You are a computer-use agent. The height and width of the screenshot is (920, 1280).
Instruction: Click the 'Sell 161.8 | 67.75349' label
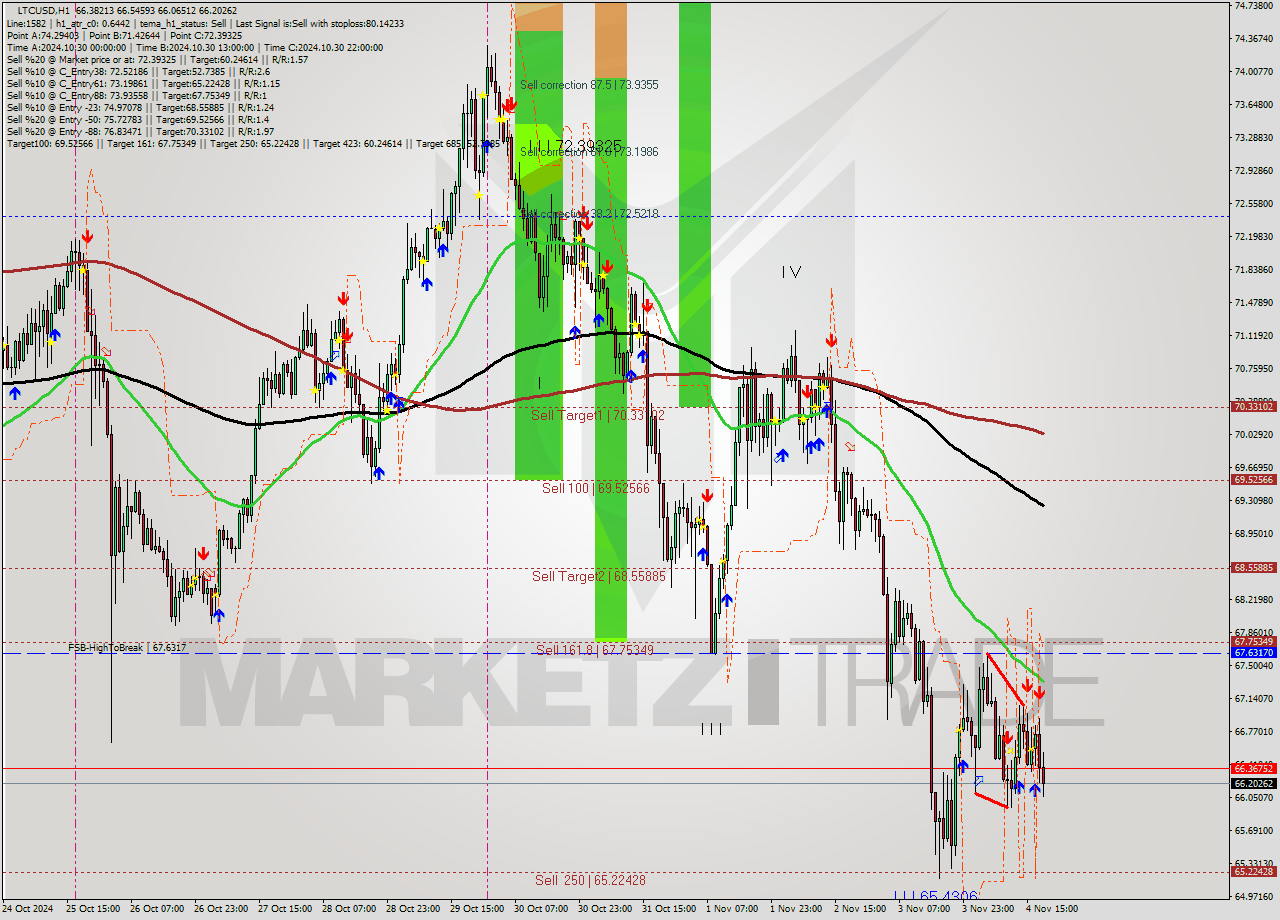pos(595,650)
